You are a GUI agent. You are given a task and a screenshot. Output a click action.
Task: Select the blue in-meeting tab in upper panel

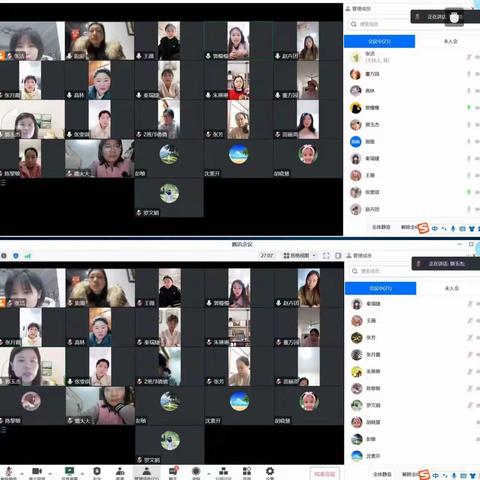(x=379, y=41)
